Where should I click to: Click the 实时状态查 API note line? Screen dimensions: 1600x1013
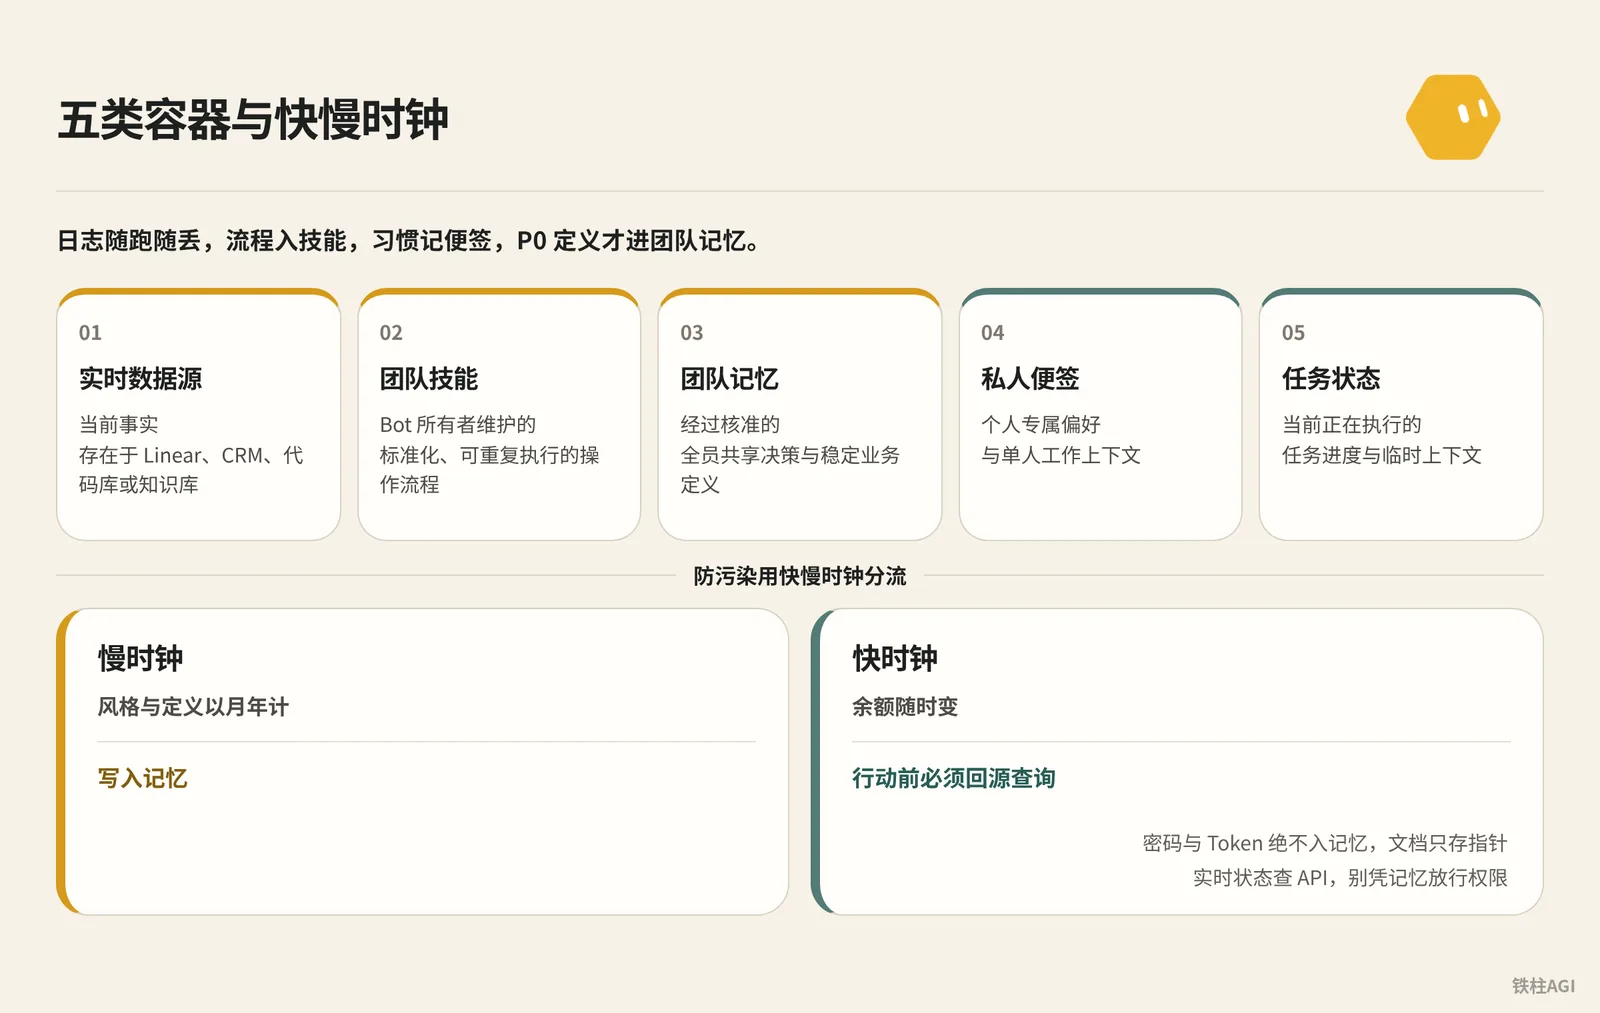point(1350,878)
